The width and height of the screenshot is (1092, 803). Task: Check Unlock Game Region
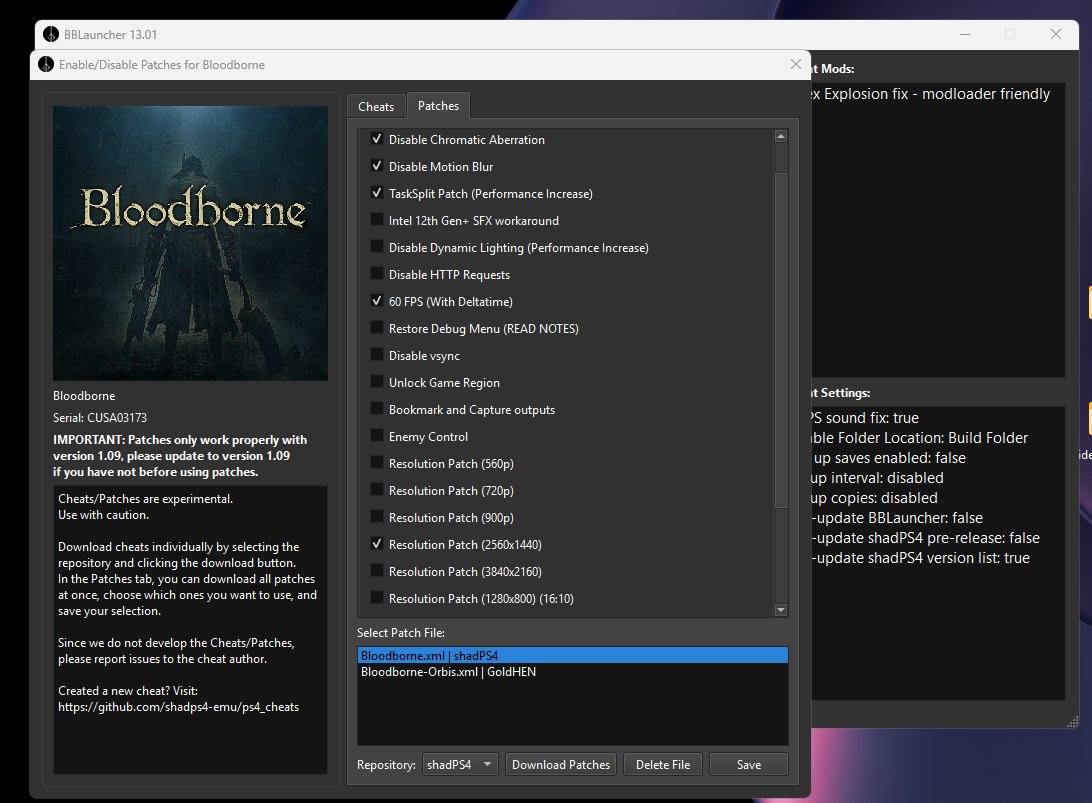point(377,382)
